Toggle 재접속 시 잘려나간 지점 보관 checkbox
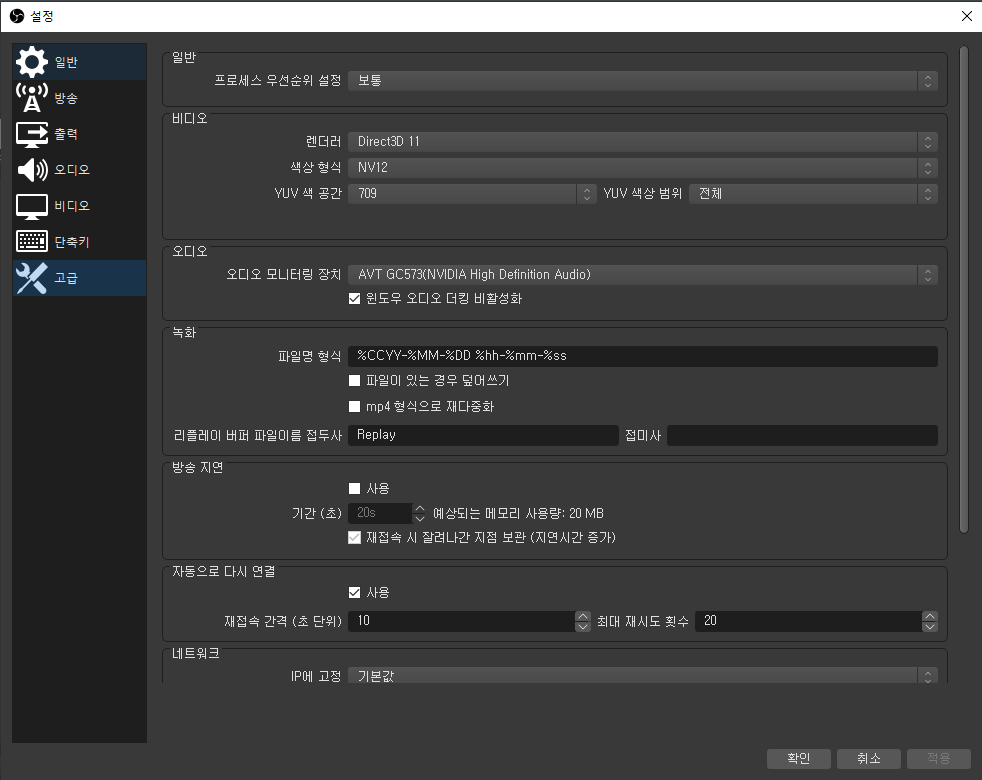This screenshot has width=982, height=780. coord(354,538)
